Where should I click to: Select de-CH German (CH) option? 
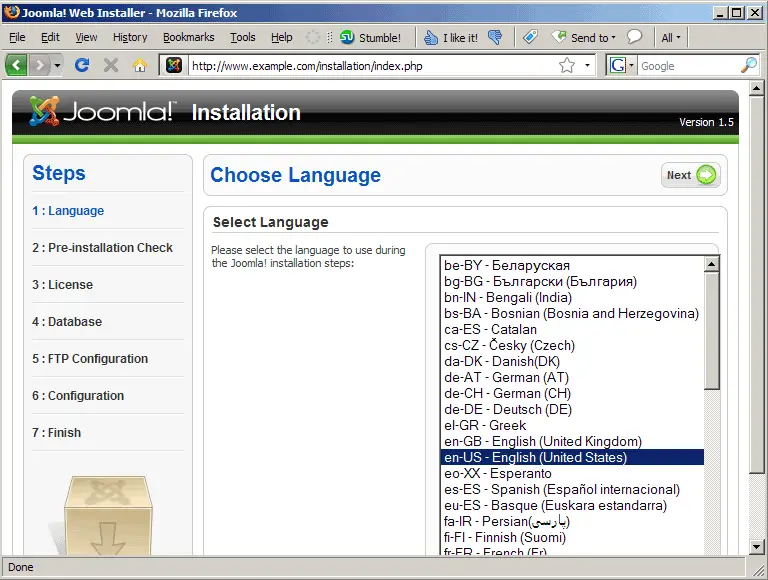coord(572,393)
